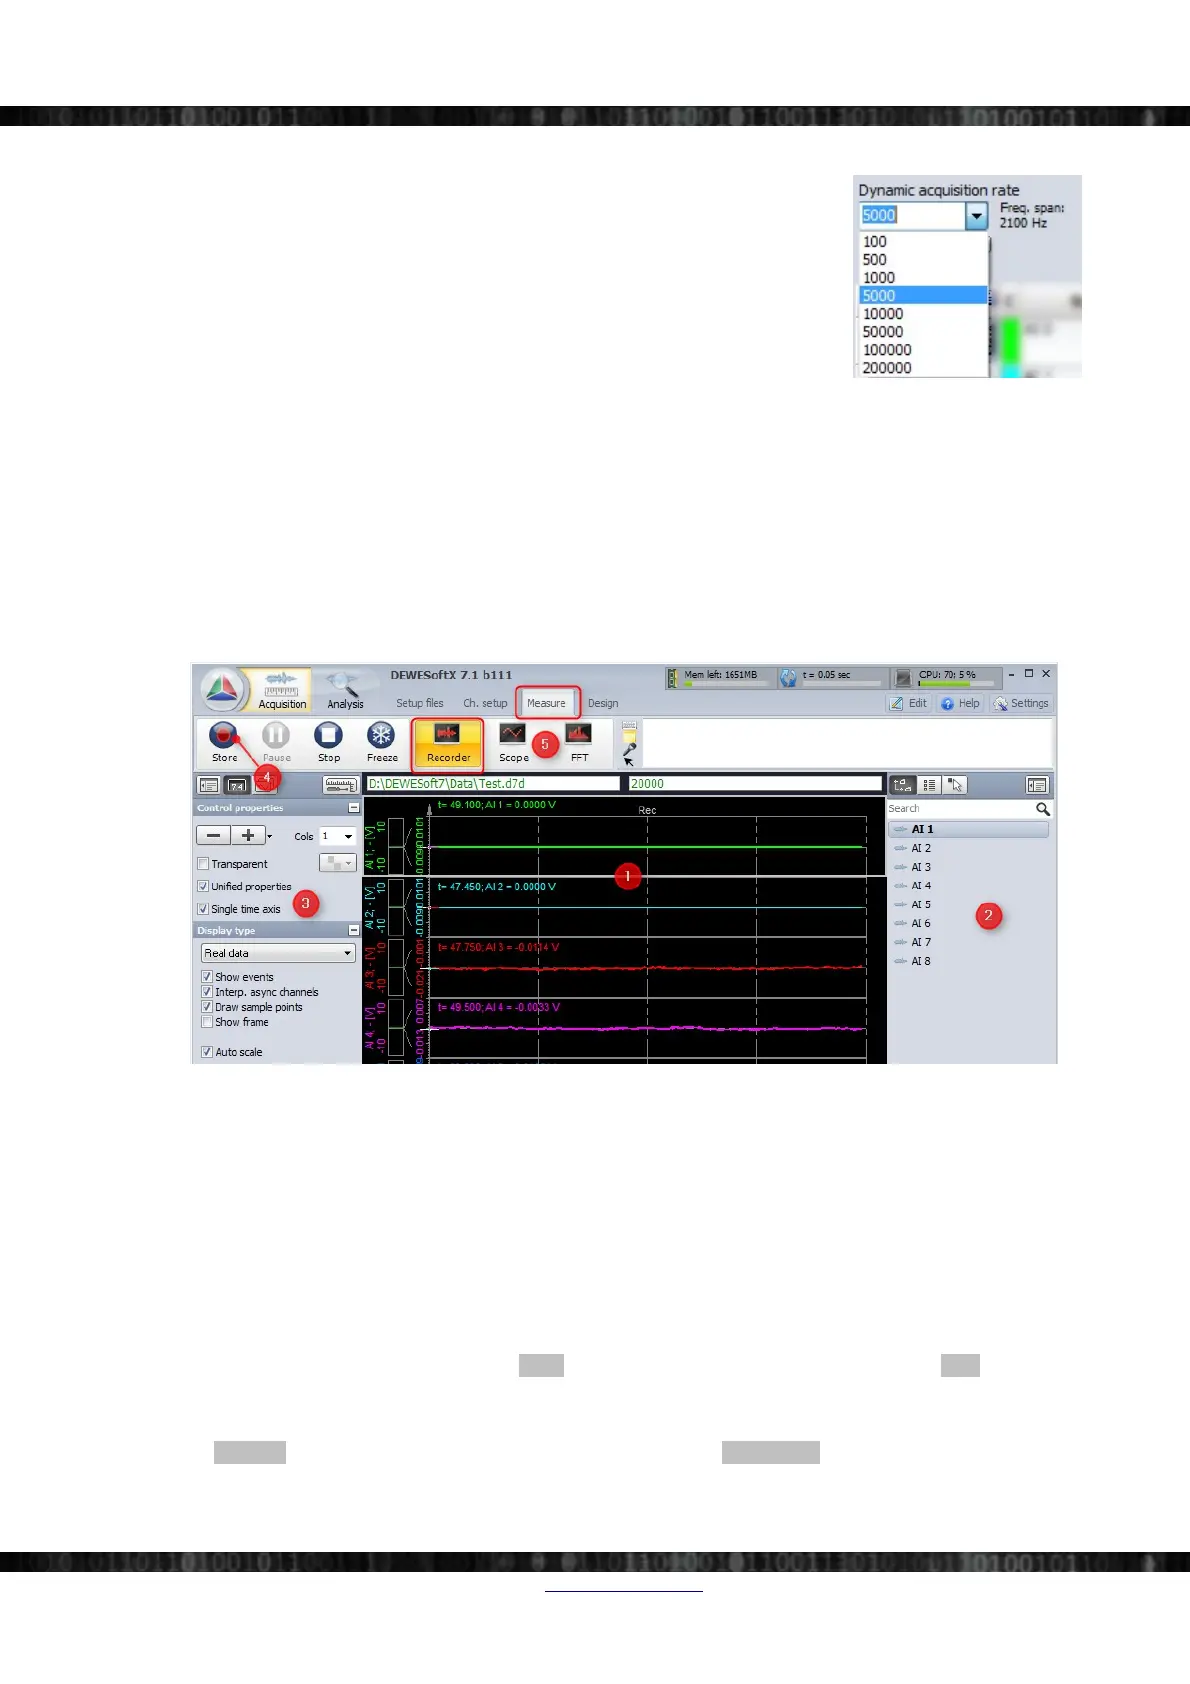Open the Help button

point(960,703)
